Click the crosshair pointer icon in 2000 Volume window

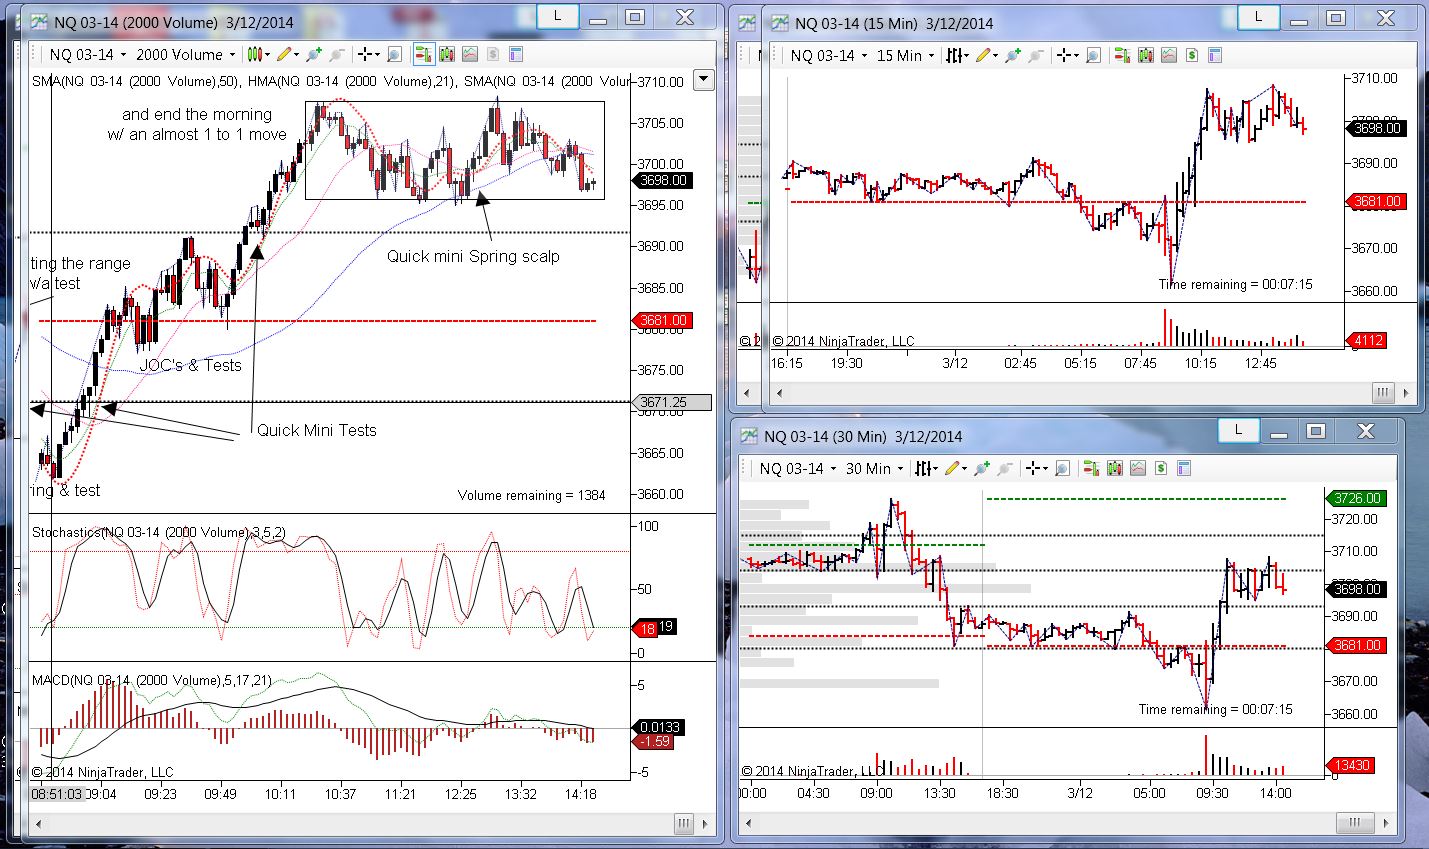[x=365, y=55]
